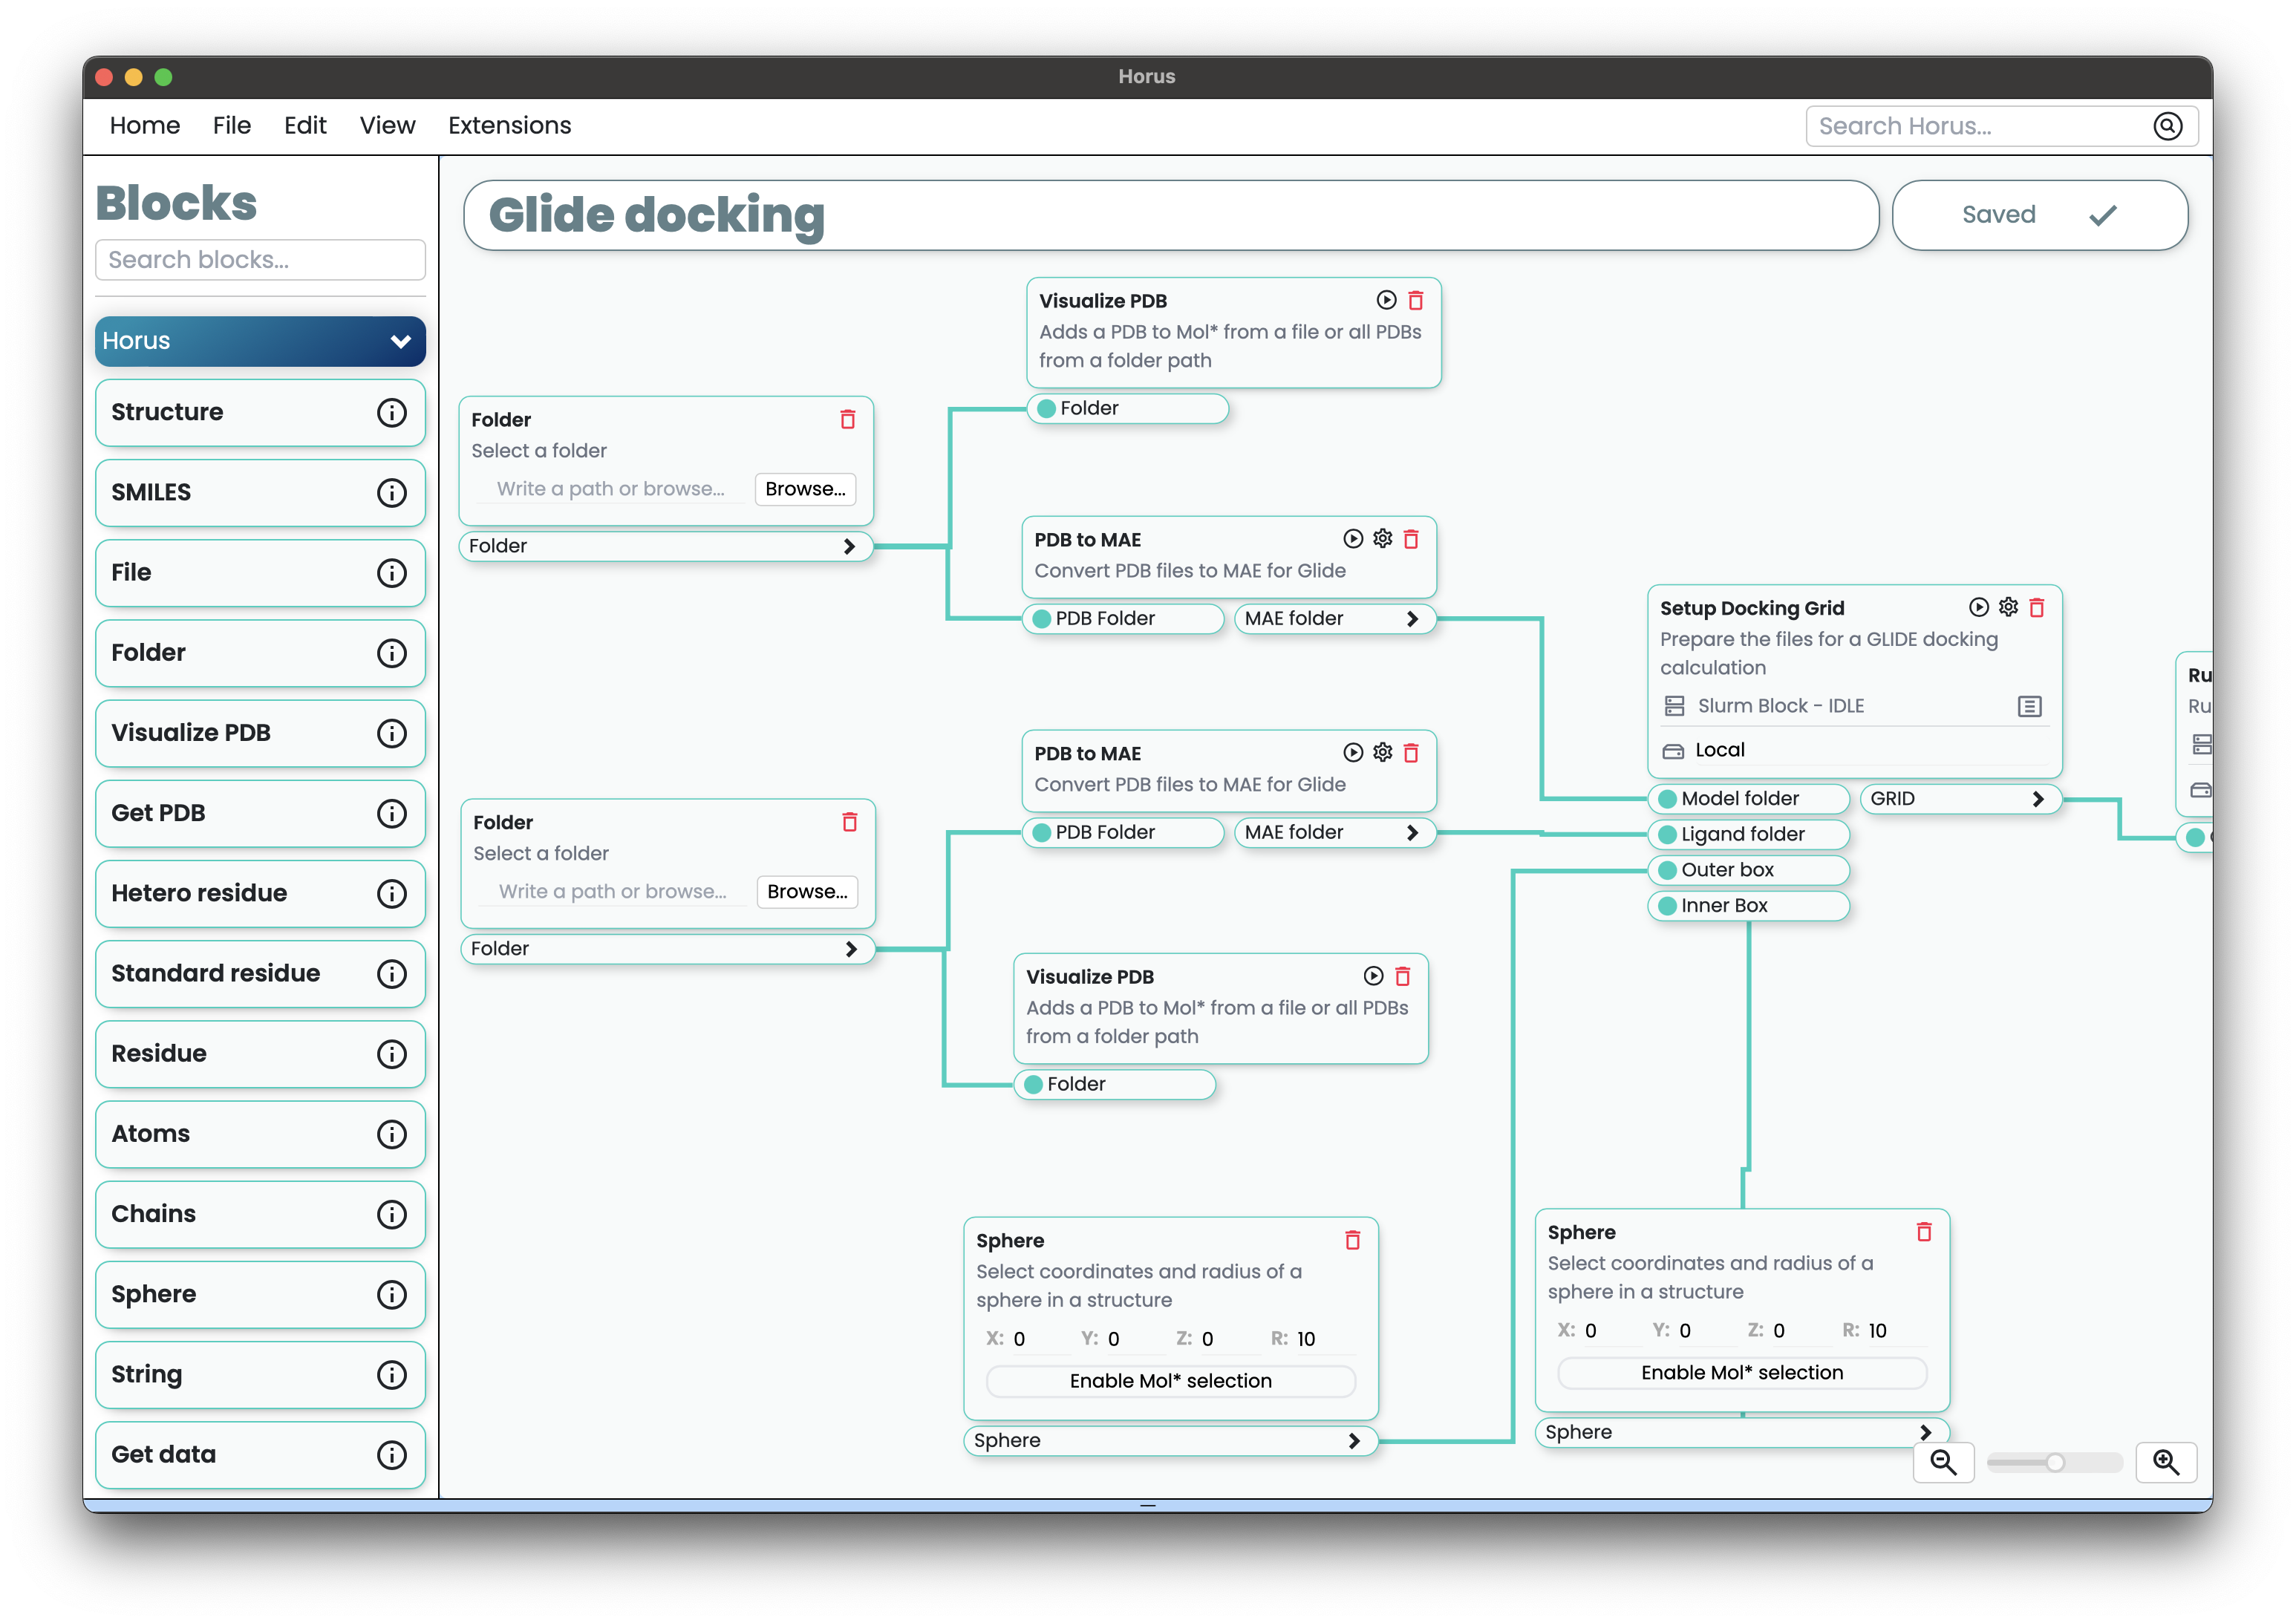Enable Mol* selection in right Sphere

pos(1742,1373)
